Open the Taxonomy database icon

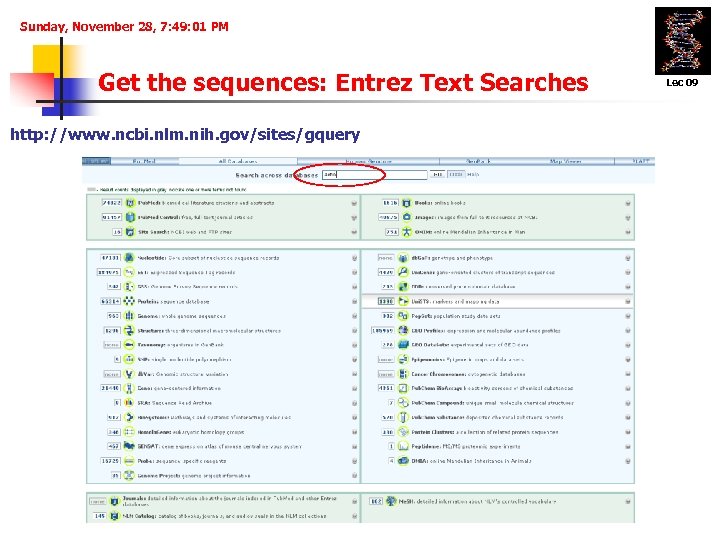[129, 345]
